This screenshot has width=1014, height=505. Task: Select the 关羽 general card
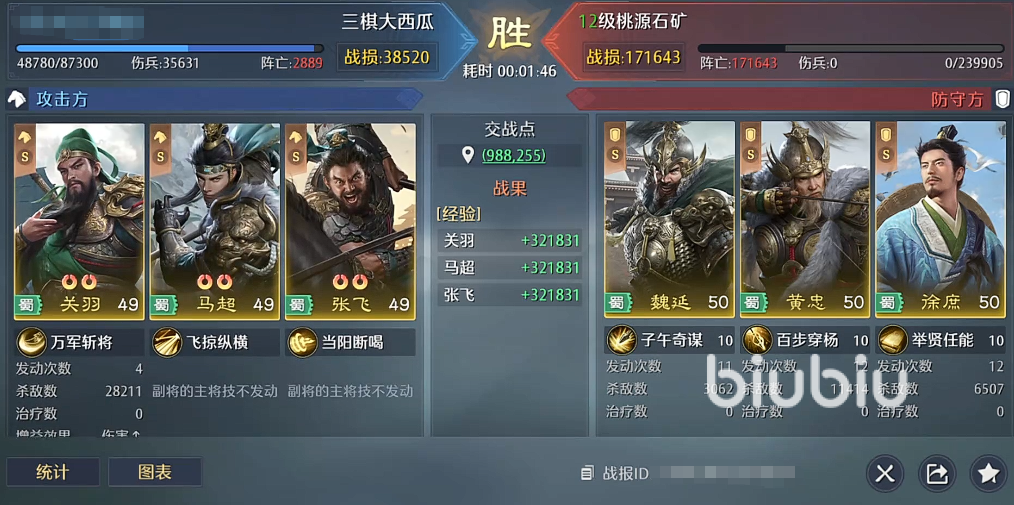pos(80,221)
